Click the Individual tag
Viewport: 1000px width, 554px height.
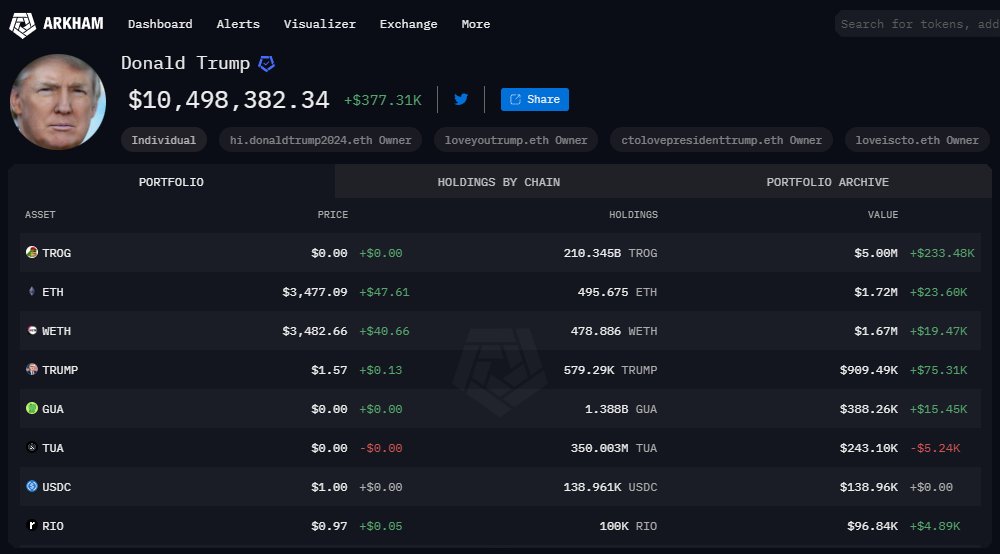tap(164, 140)
